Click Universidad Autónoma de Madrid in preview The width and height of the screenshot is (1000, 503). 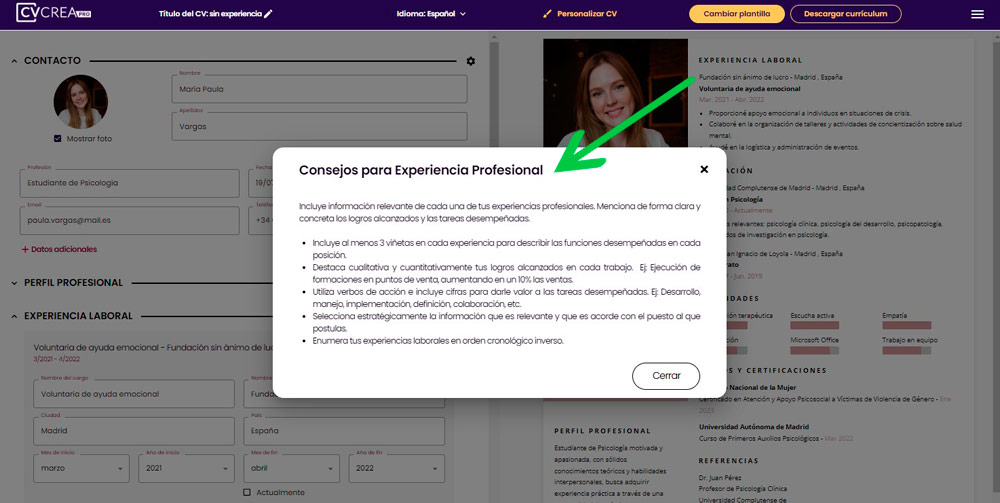tap(754, 426)
